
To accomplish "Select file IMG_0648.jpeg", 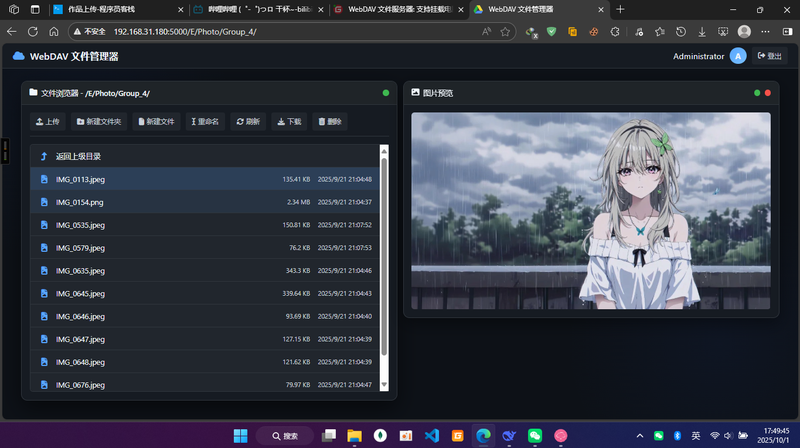I will point(205,362).
